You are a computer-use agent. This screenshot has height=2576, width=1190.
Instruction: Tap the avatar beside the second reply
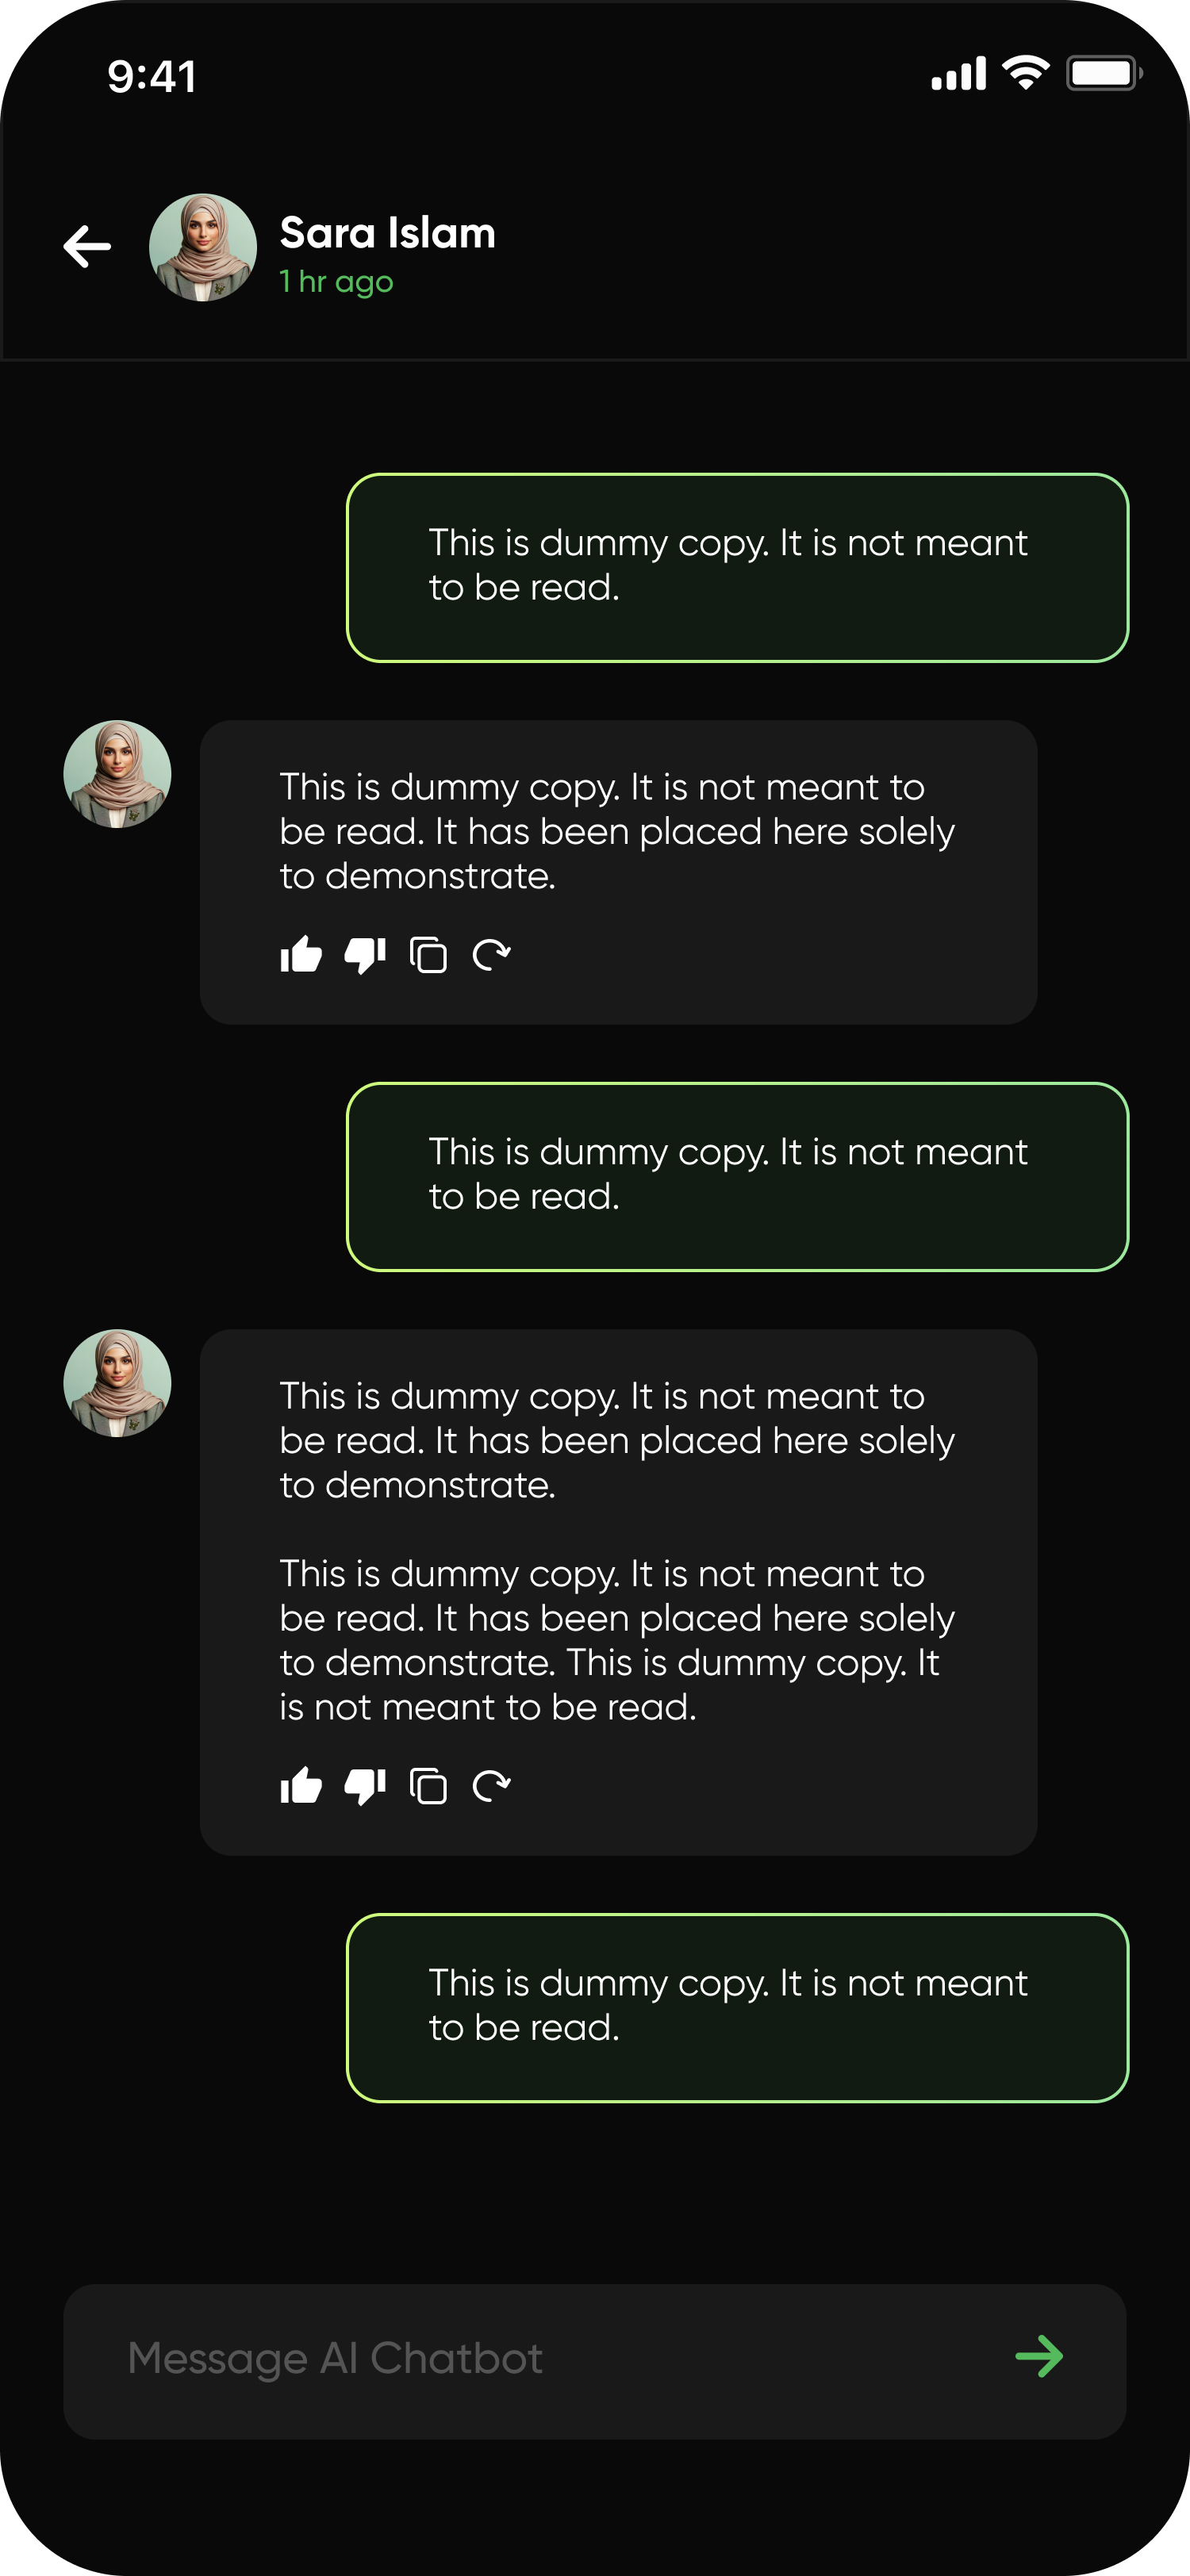point(117,1383)
